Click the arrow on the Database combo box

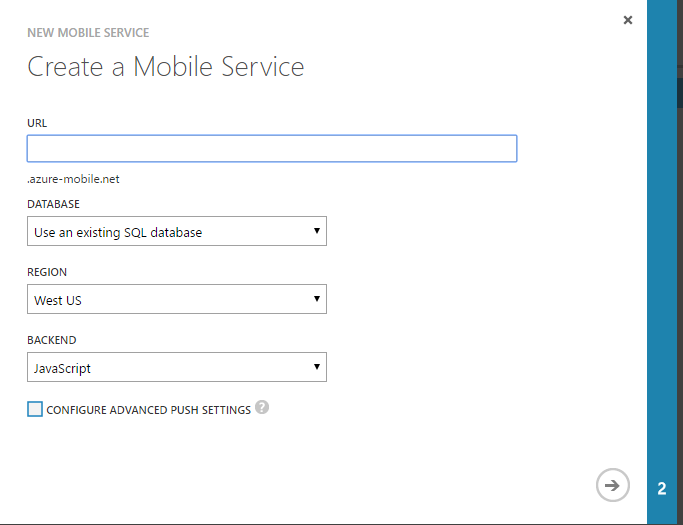(317, 232)
